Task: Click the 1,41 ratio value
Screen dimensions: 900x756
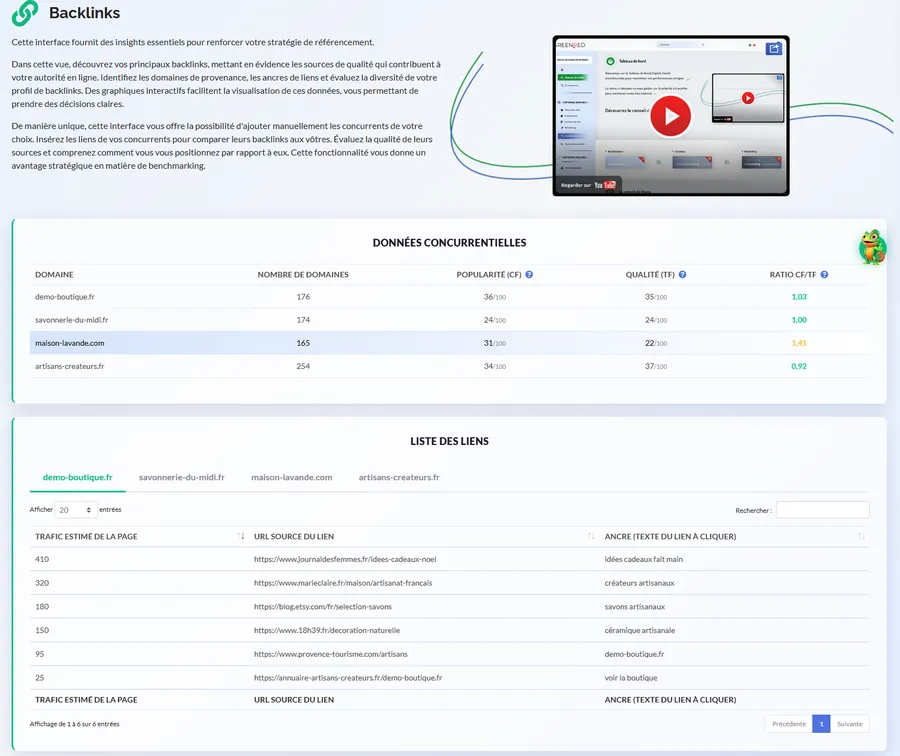Action: [x=799, y=343]
